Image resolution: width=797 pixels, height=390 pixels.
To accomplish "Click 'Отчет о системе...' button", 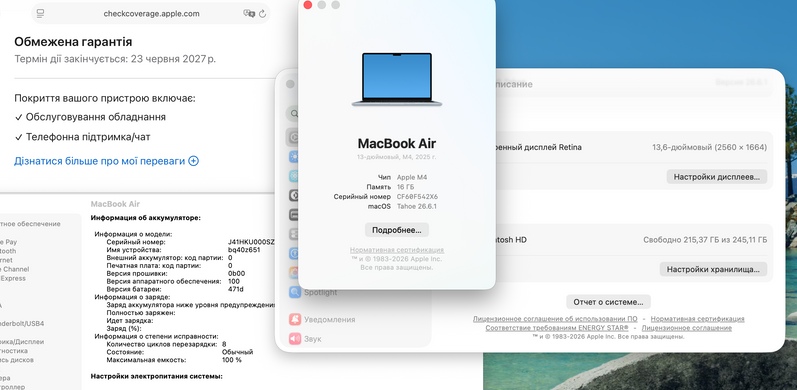I will (x=608, y=302).
